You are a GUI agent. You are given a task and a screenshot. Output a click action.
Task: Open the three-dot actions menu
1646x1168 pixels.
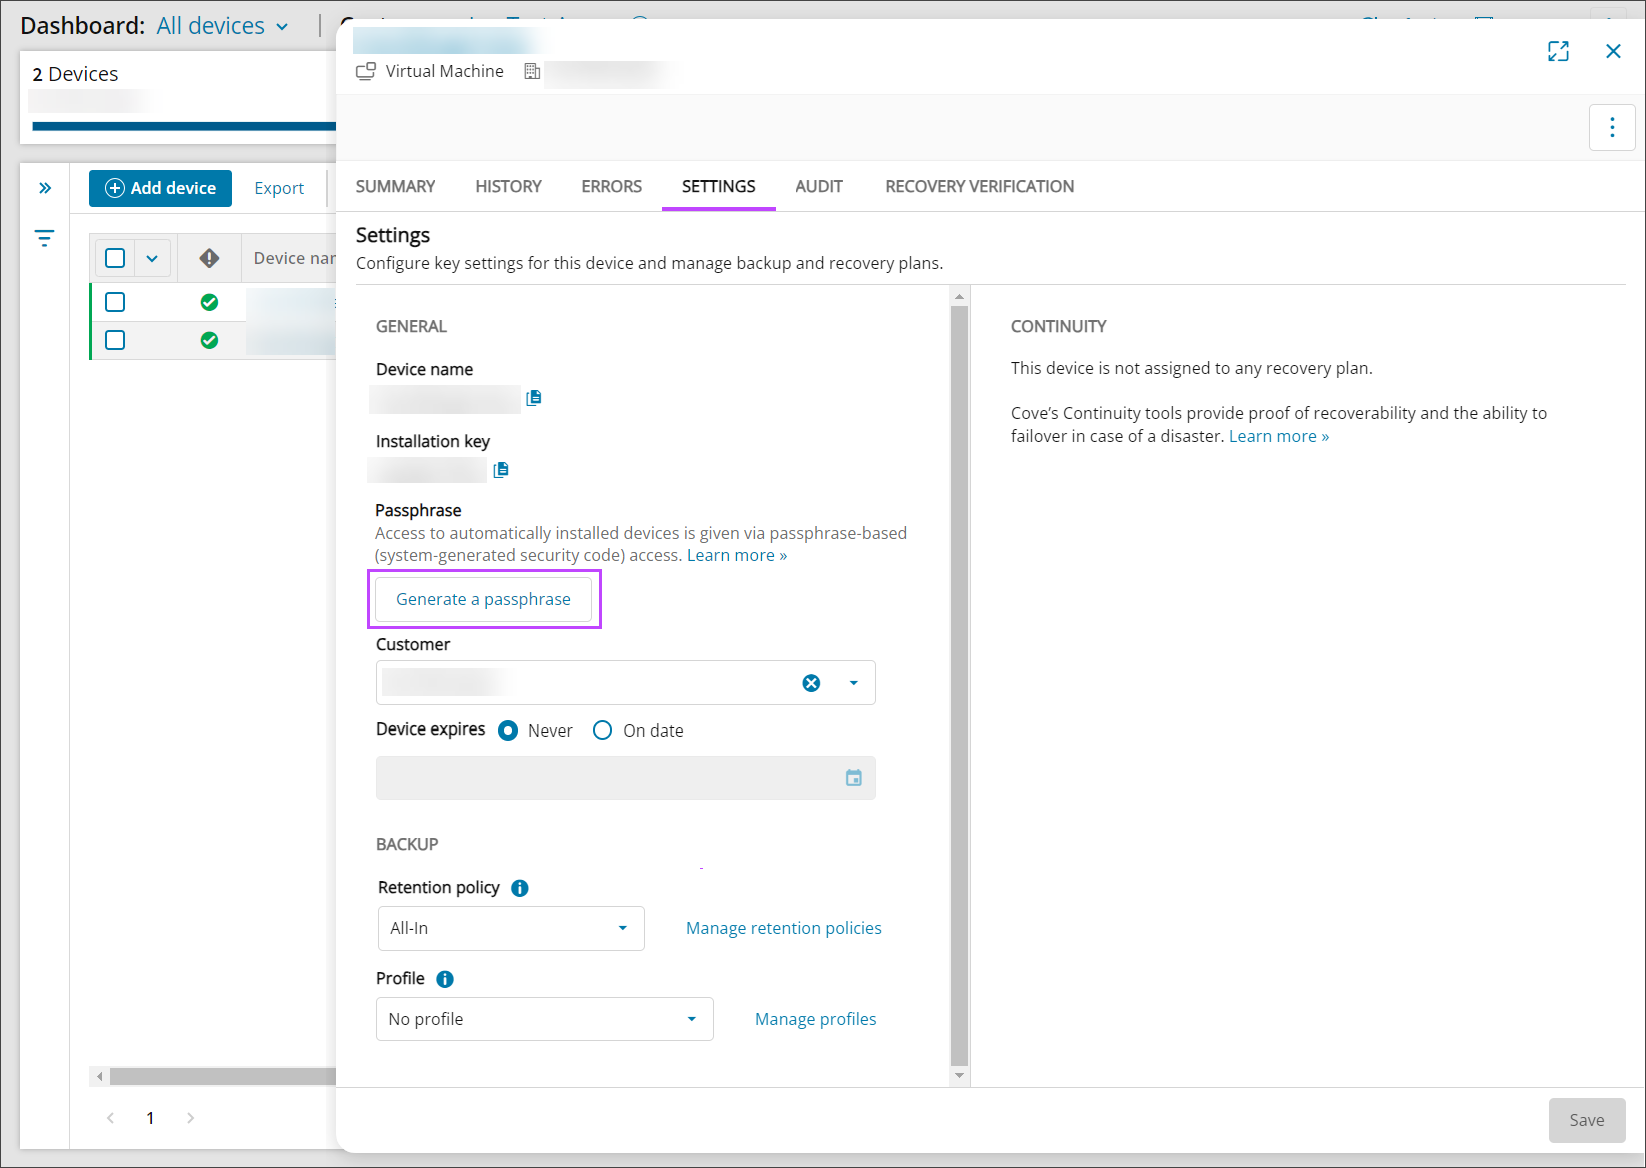[1611, 127]
